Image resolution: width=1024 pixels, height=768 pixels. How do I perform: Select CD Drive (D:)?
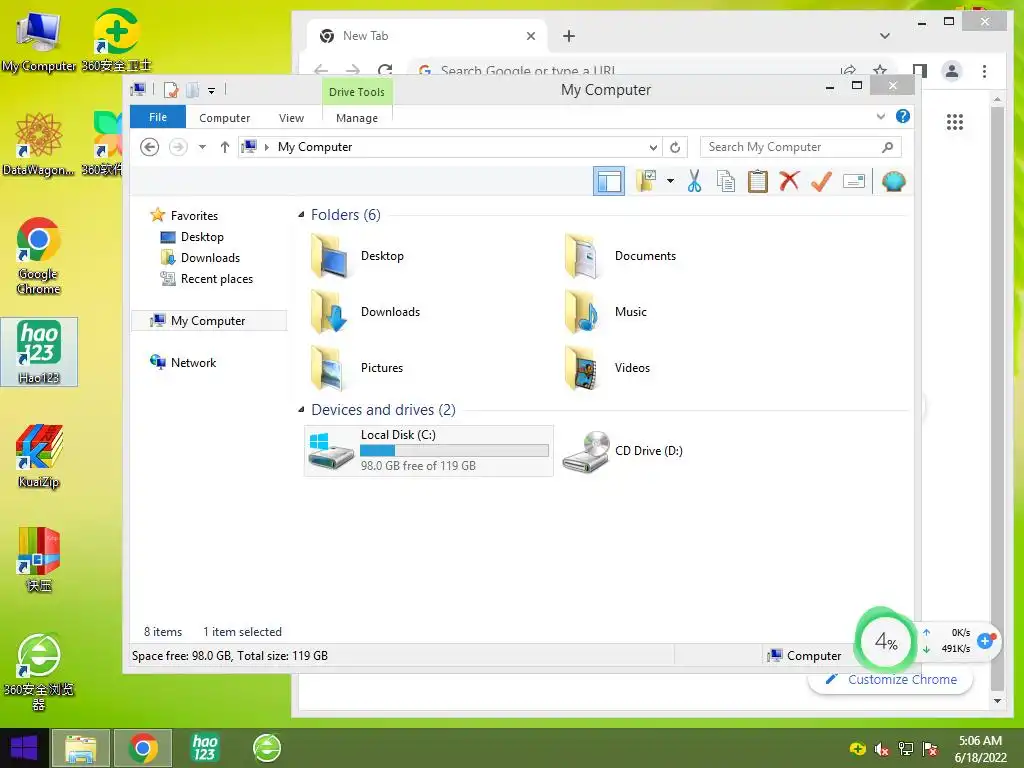pos(622,451)
